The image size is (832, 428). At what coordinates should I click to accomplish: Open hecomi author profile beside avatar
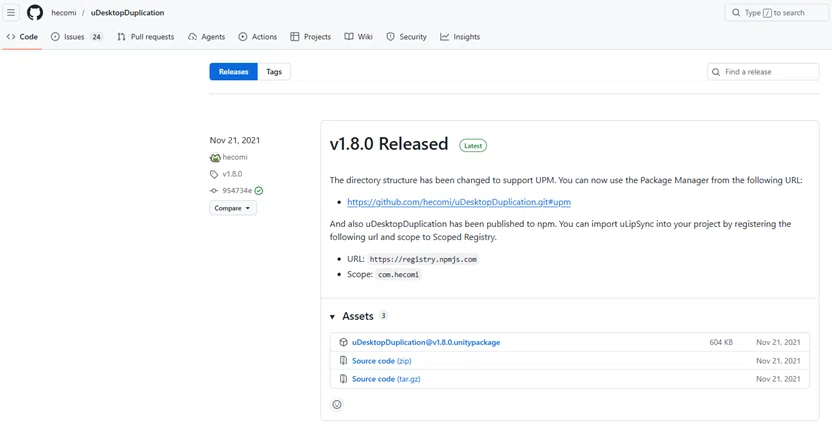(235, 157)
